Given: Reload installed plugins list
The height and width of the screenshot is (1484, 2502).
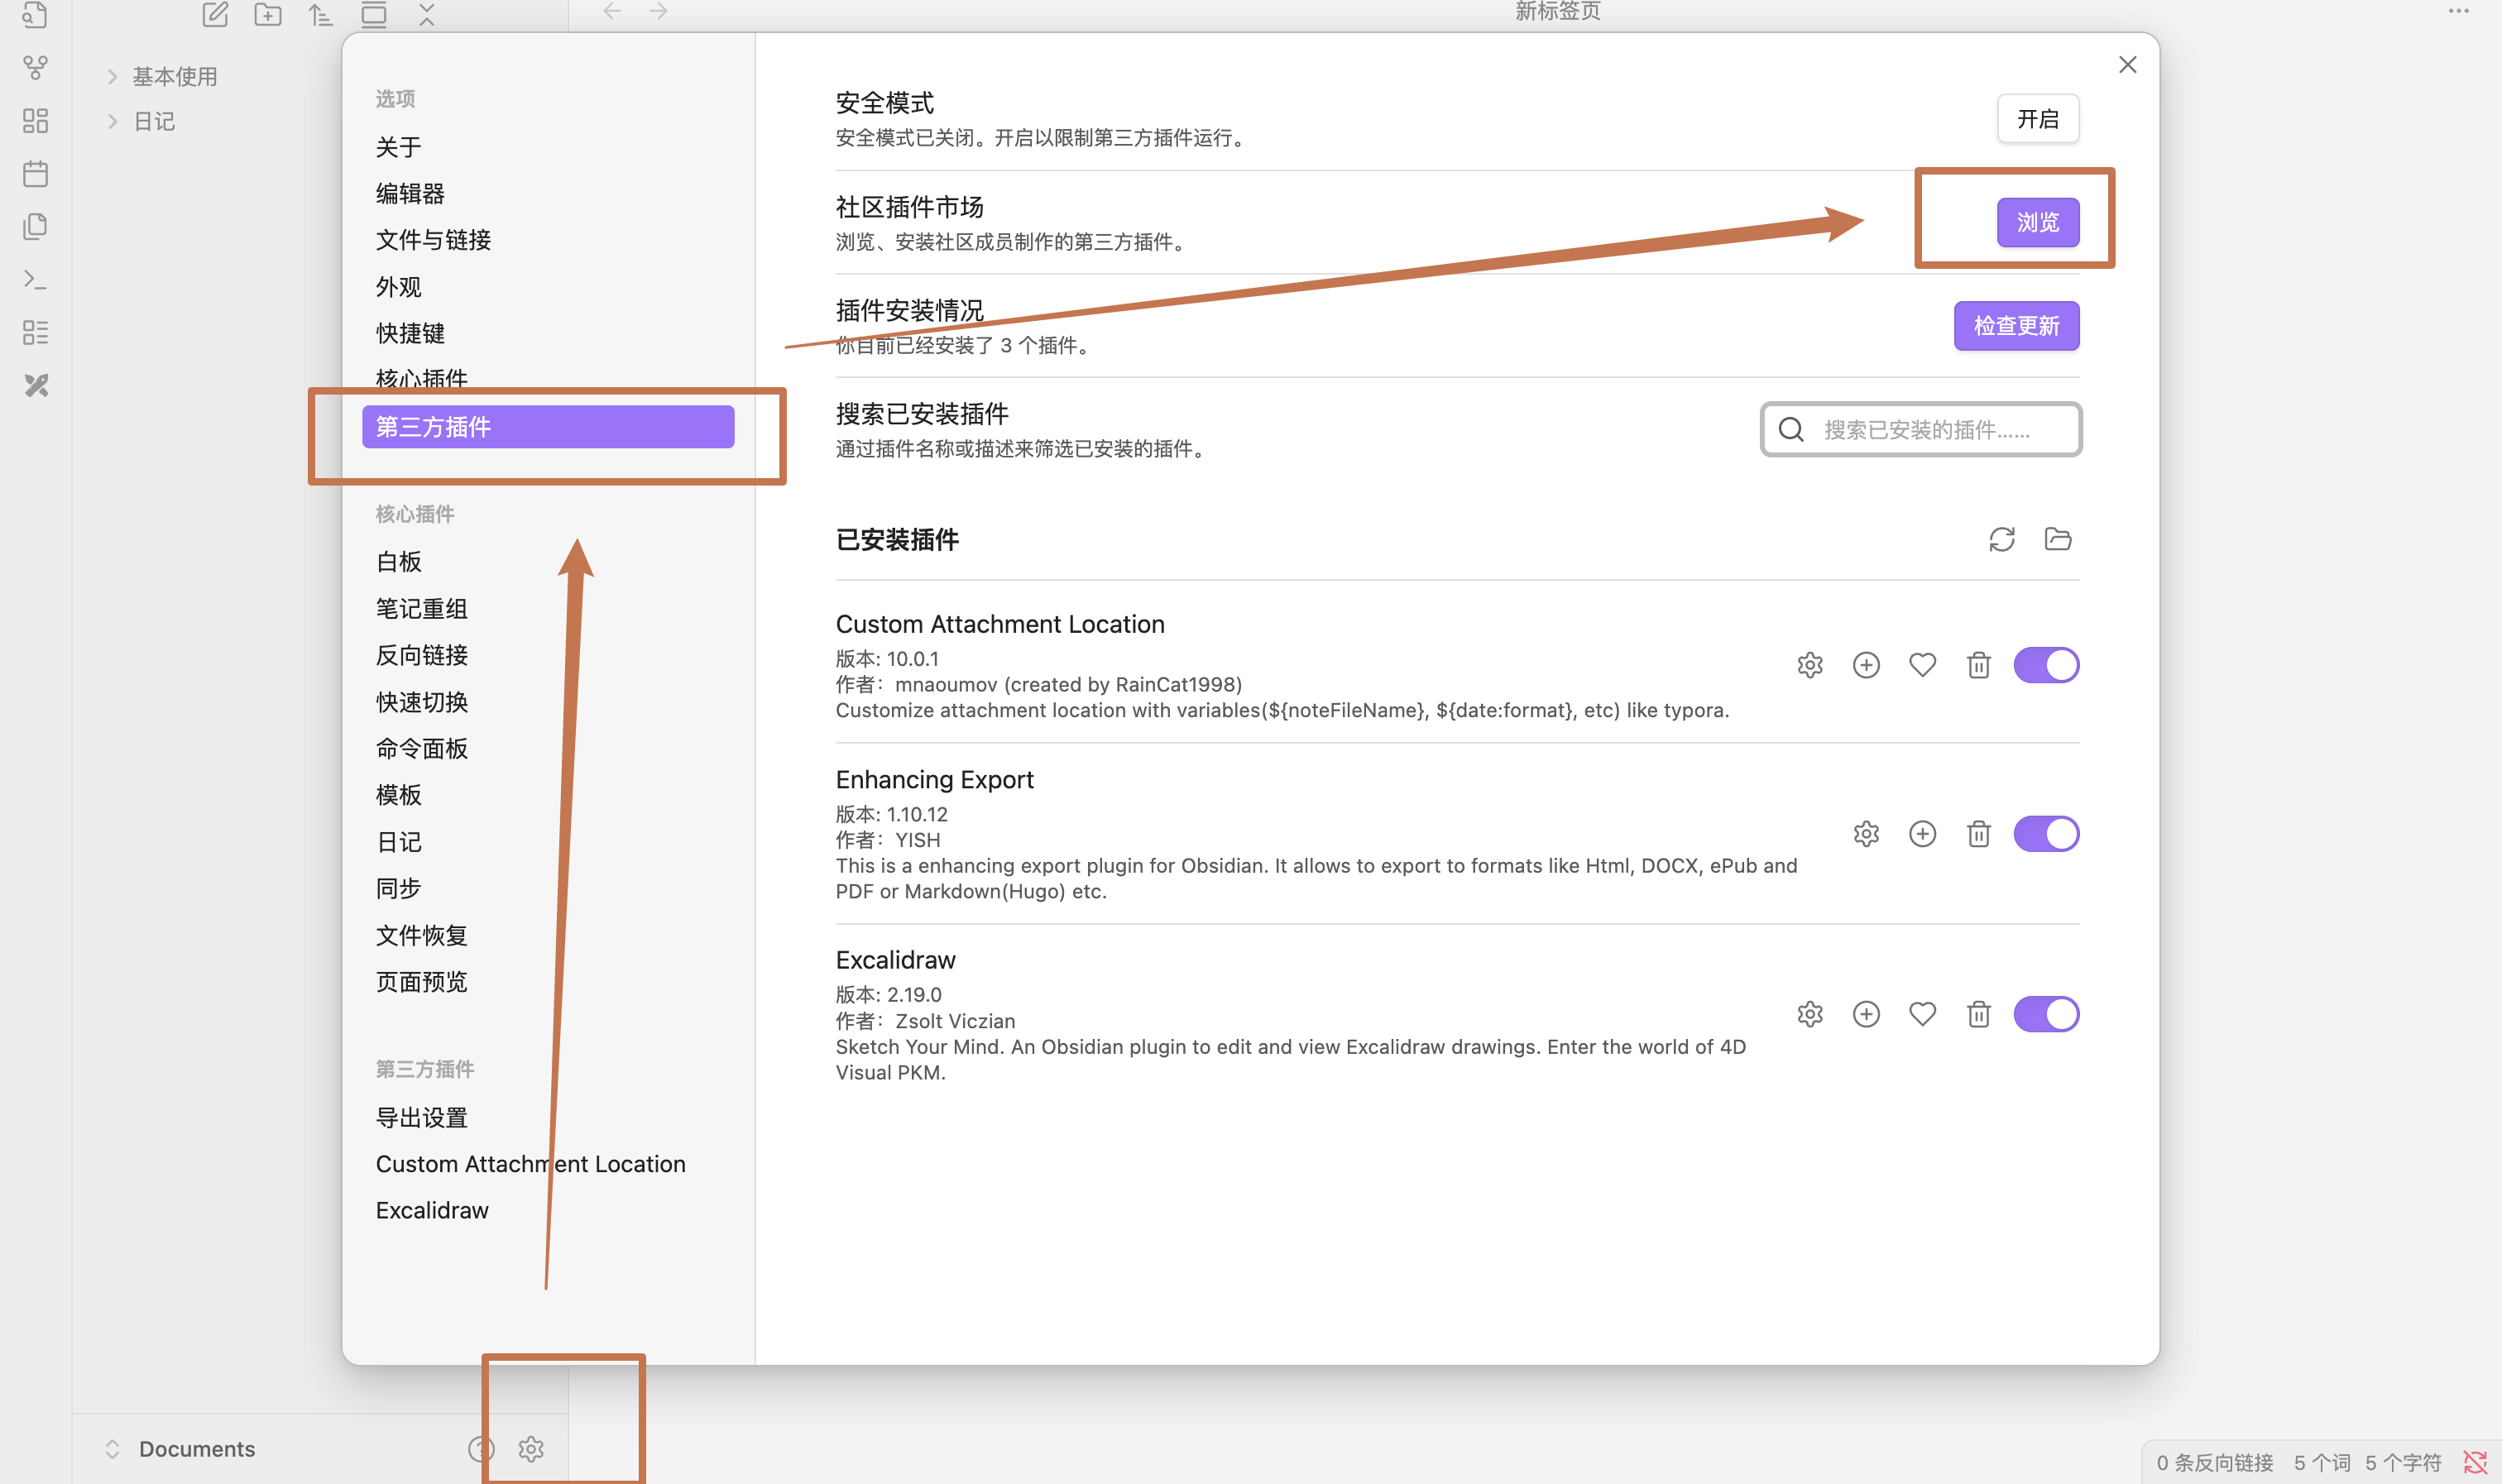Looking at the screenshot, I should [2001, 540].
